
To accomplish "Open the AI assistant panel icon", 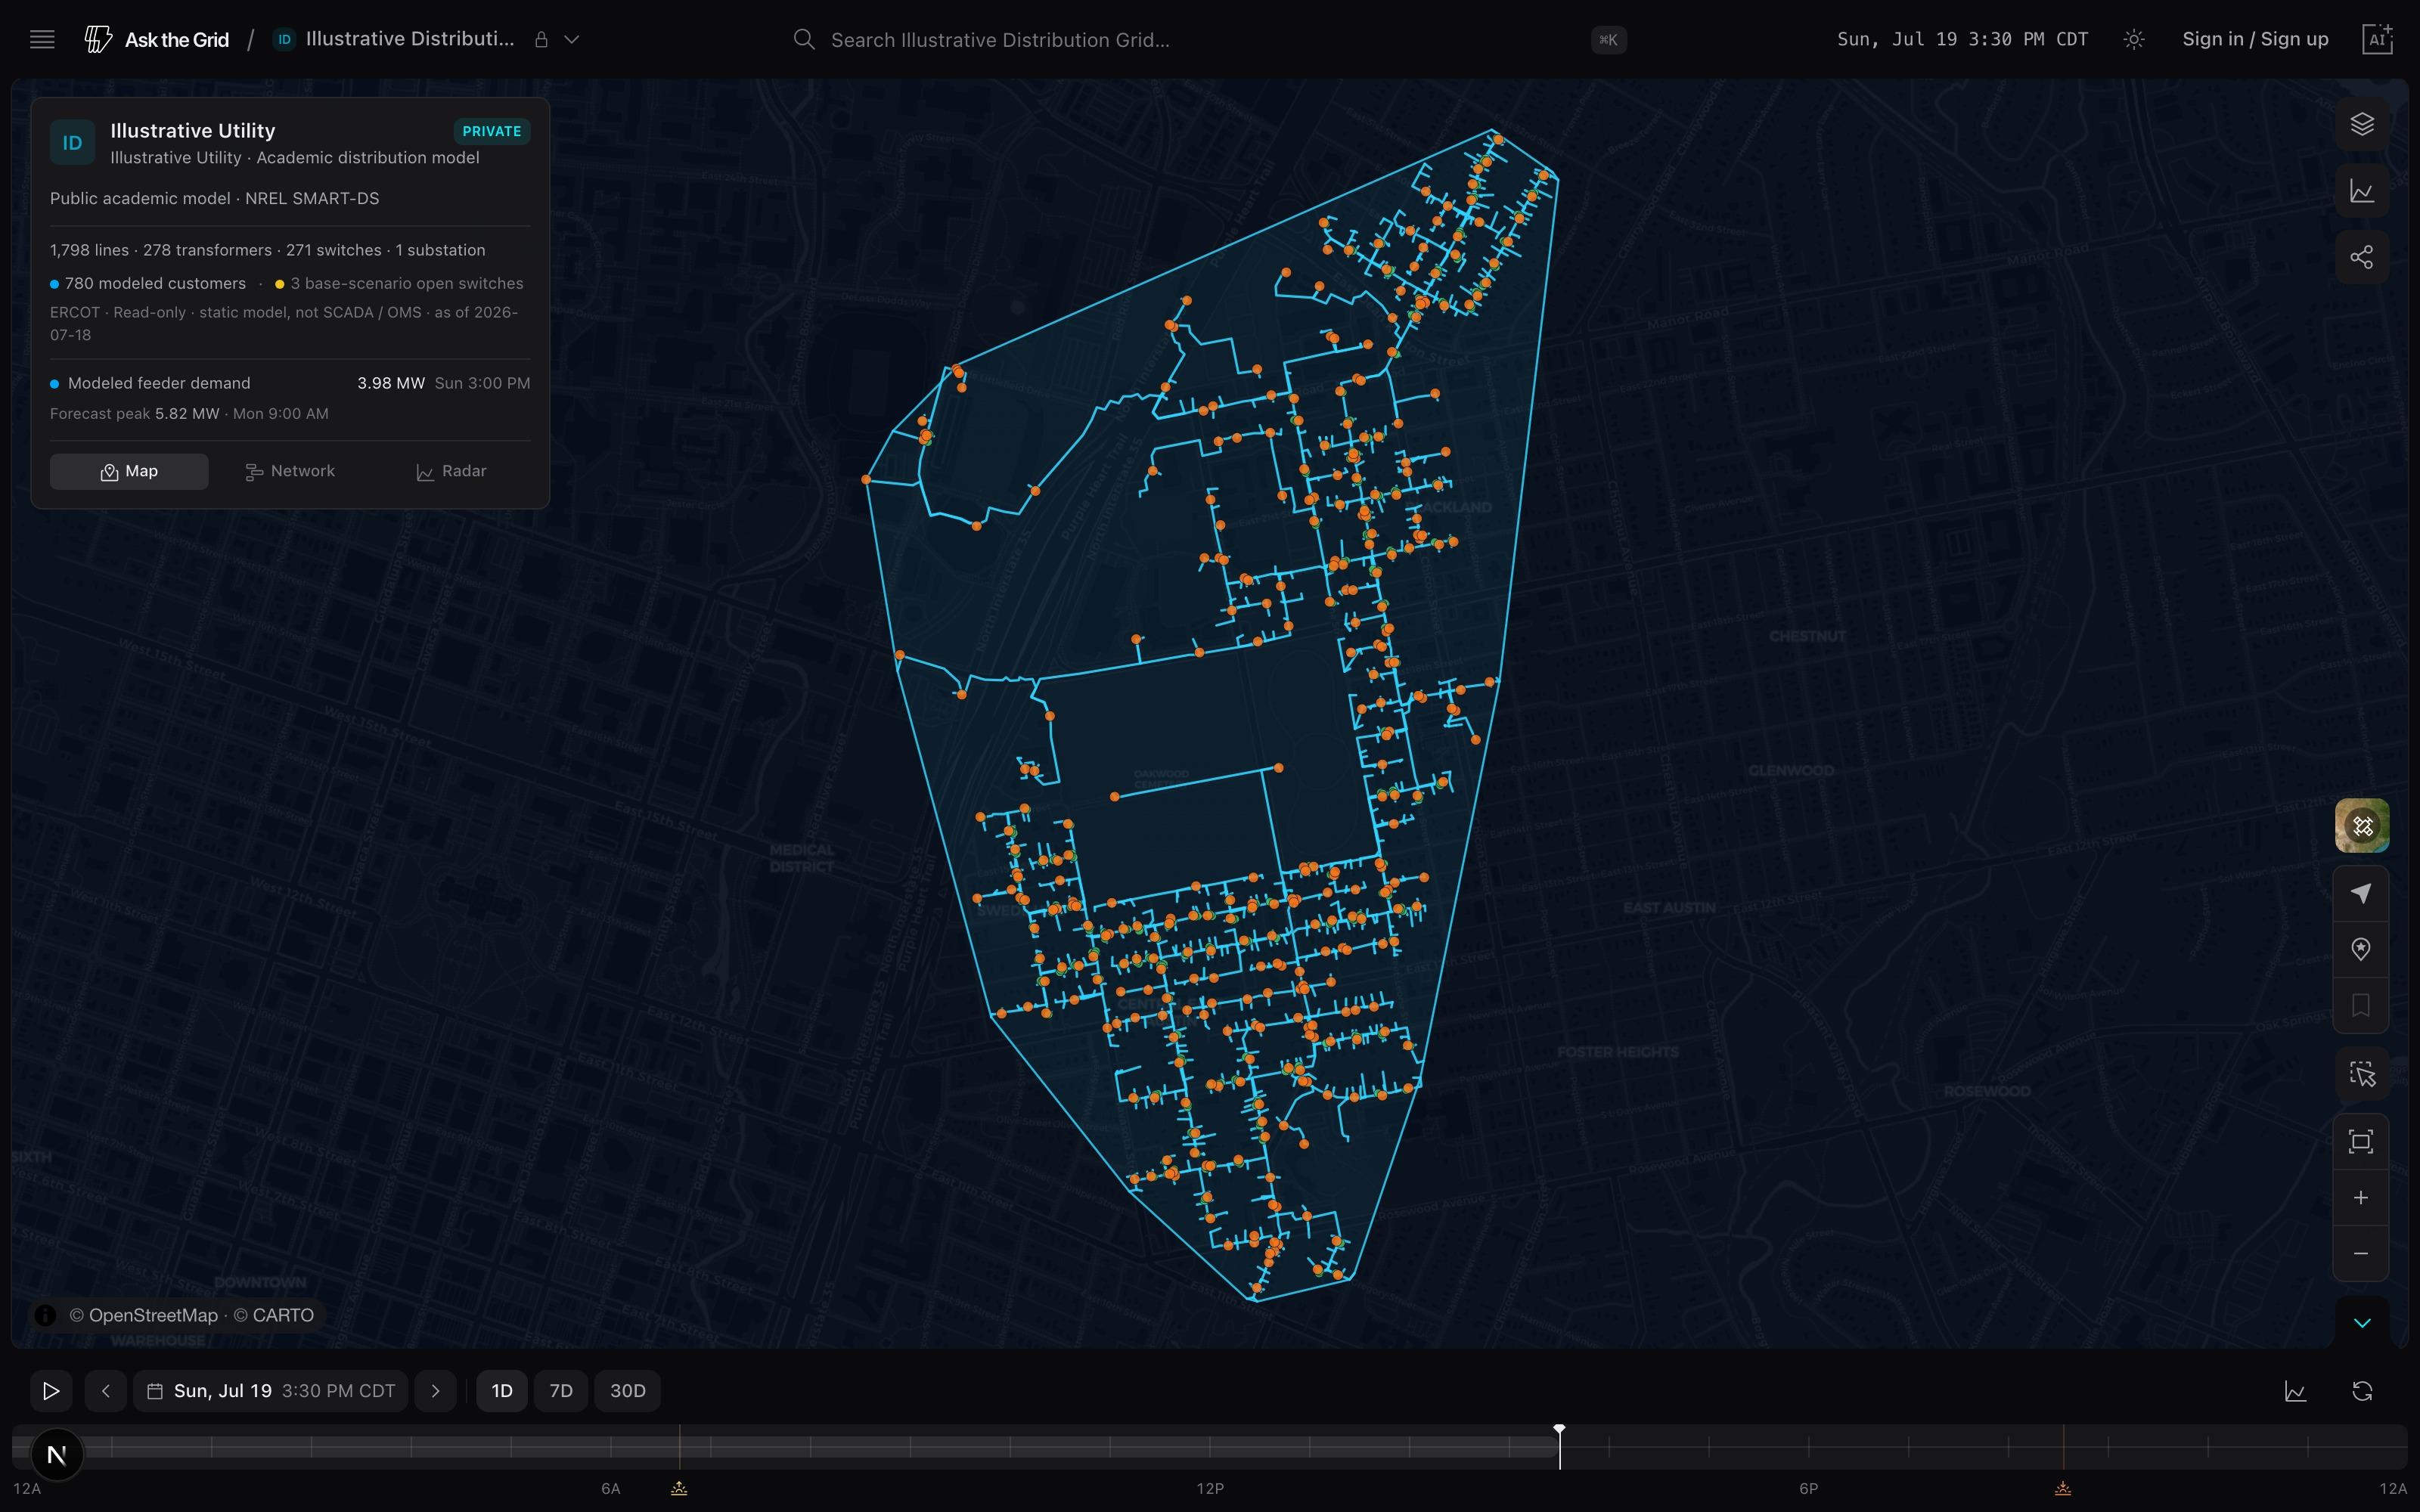I will [2377, 39].
